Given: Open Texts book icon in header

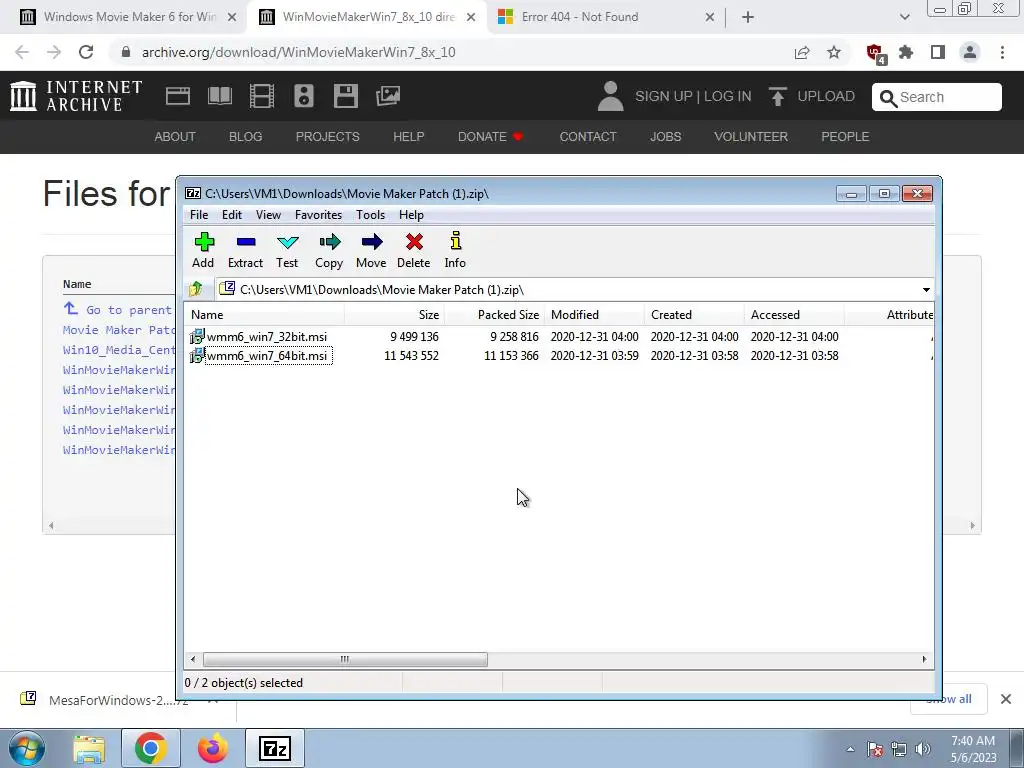Looking at the screenshot, I should click(220, 97).
